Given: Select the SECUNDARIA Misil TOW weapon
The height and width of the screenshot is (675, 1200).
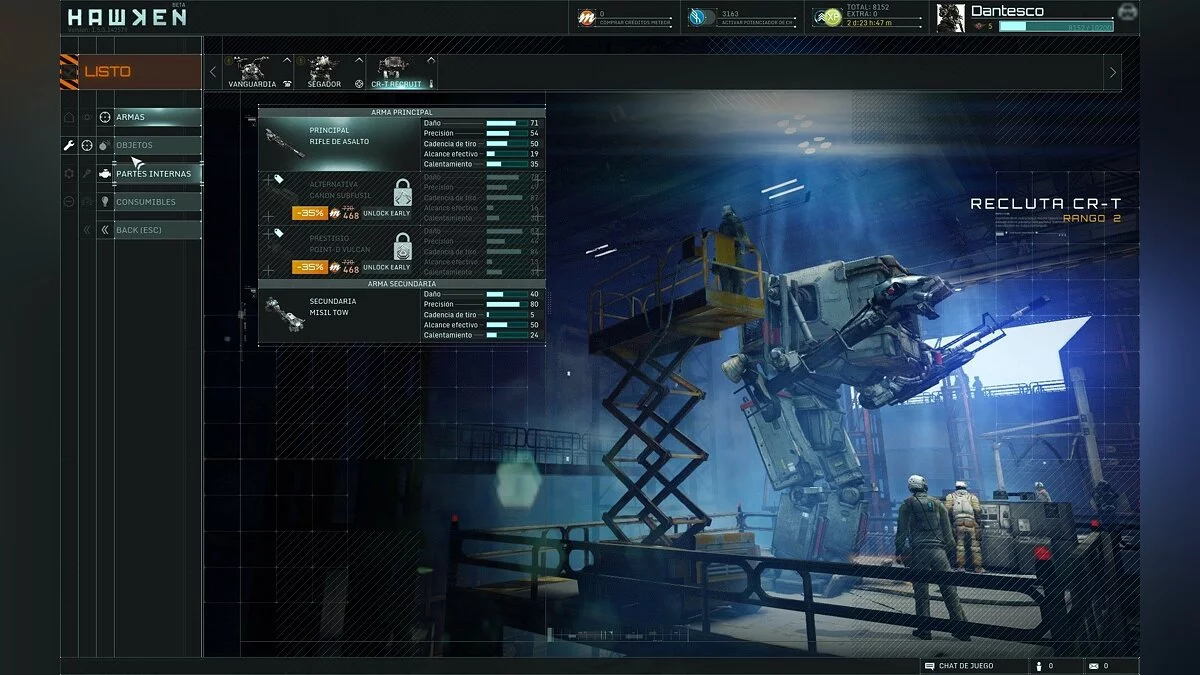Looking at the screenshot, I should pyautogui.click(x=339, y=314).
